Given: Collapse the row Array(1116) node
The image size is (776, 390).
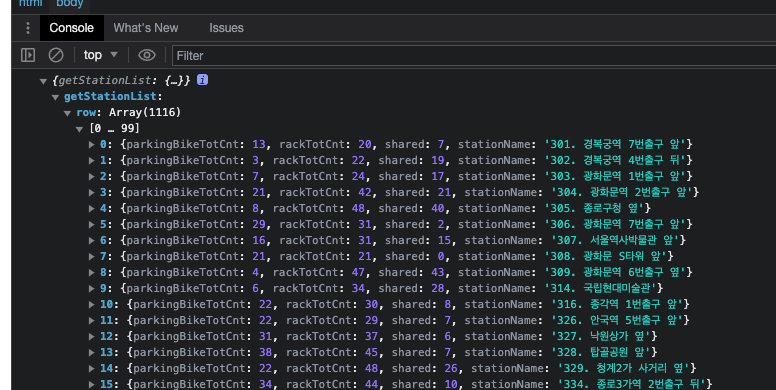Looking at the screenshot, I should (x=67, y=113).
